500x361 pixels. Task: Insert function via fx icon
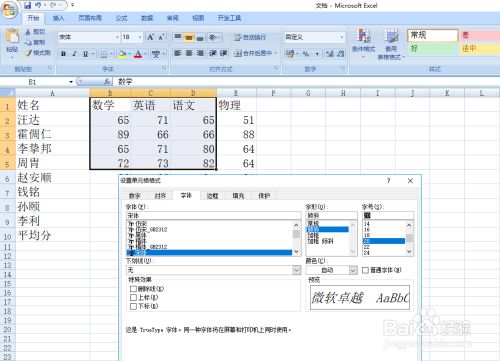(x=106, y=81)
